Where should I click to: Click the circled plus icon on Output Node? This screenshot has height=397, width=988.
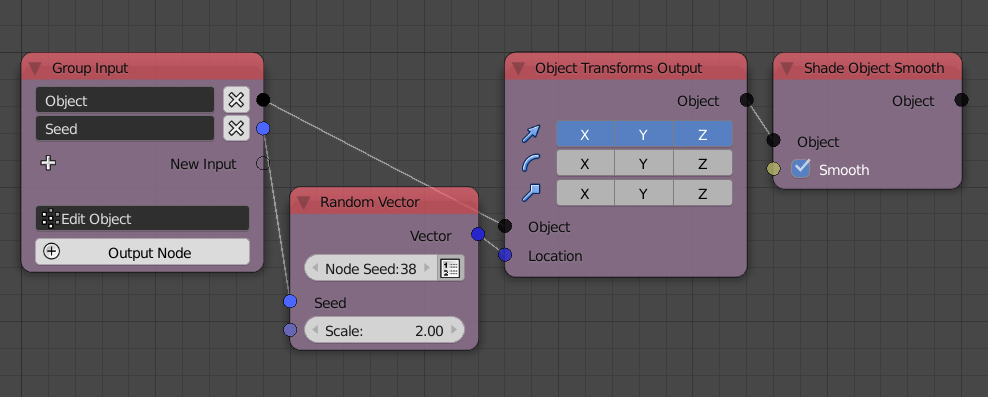click(52, 252)
